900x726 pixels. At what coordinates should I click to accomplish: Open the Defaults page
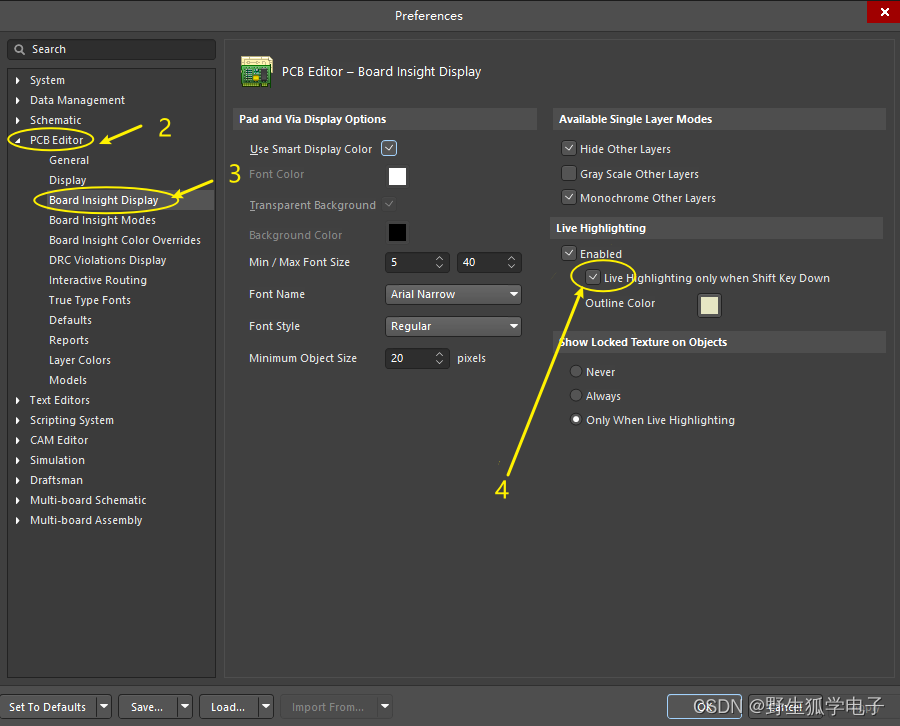70,320
